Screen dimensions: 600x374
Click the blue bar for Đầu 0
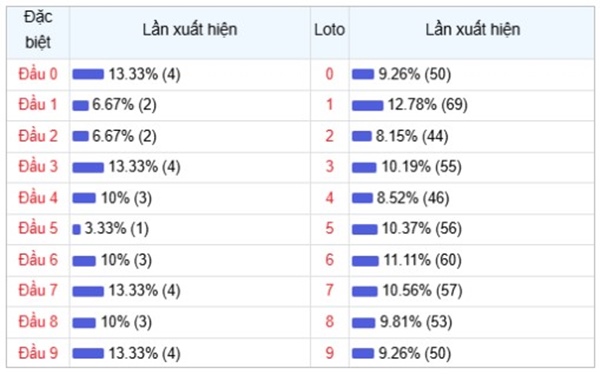click(88, 74)
